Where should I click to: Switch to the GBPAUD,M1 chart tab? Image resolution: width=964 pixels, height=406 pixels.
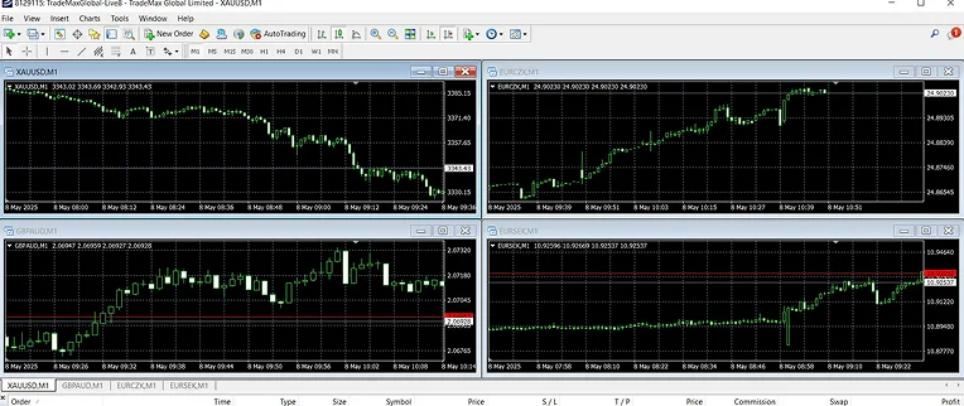coord(82,385)
